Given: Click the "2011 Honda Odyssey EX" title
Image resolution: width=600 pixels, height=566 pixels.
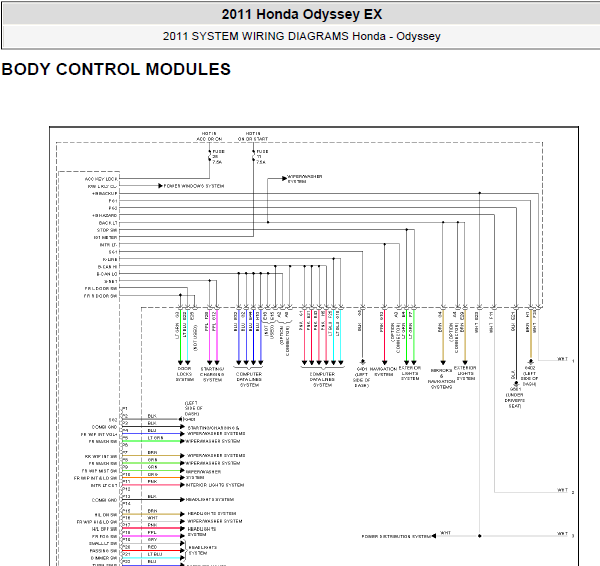Looking at the screenshot, I should click(x=302, y=14).
